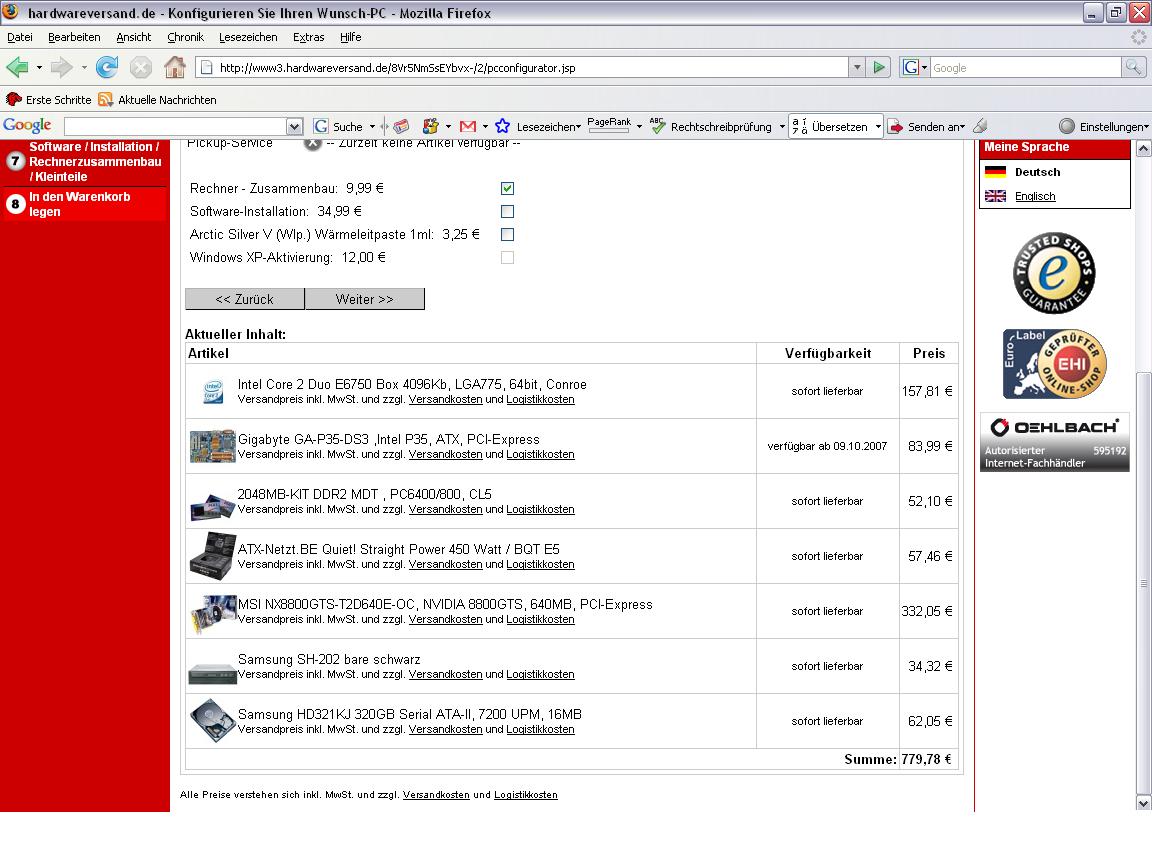Image resolution: width=1152 pixels, height=864 pixels.
Task: Open the Ansicht menu
Action: coord(134,37)
